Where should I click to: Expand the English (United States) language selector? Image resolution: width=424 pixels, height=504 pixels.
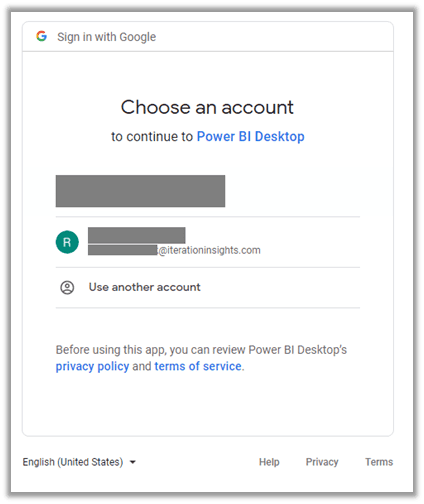pyautogui.click(x=79, y=462)
